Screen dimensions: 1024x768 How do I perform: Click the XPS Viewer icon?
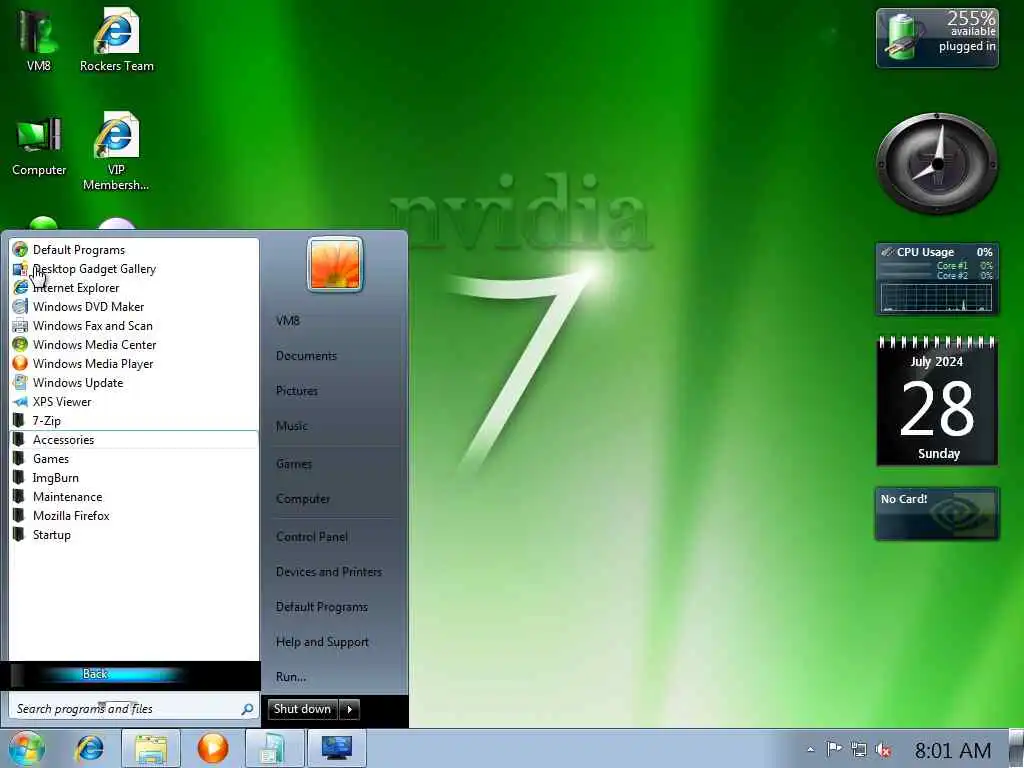[x=20, y=402]
